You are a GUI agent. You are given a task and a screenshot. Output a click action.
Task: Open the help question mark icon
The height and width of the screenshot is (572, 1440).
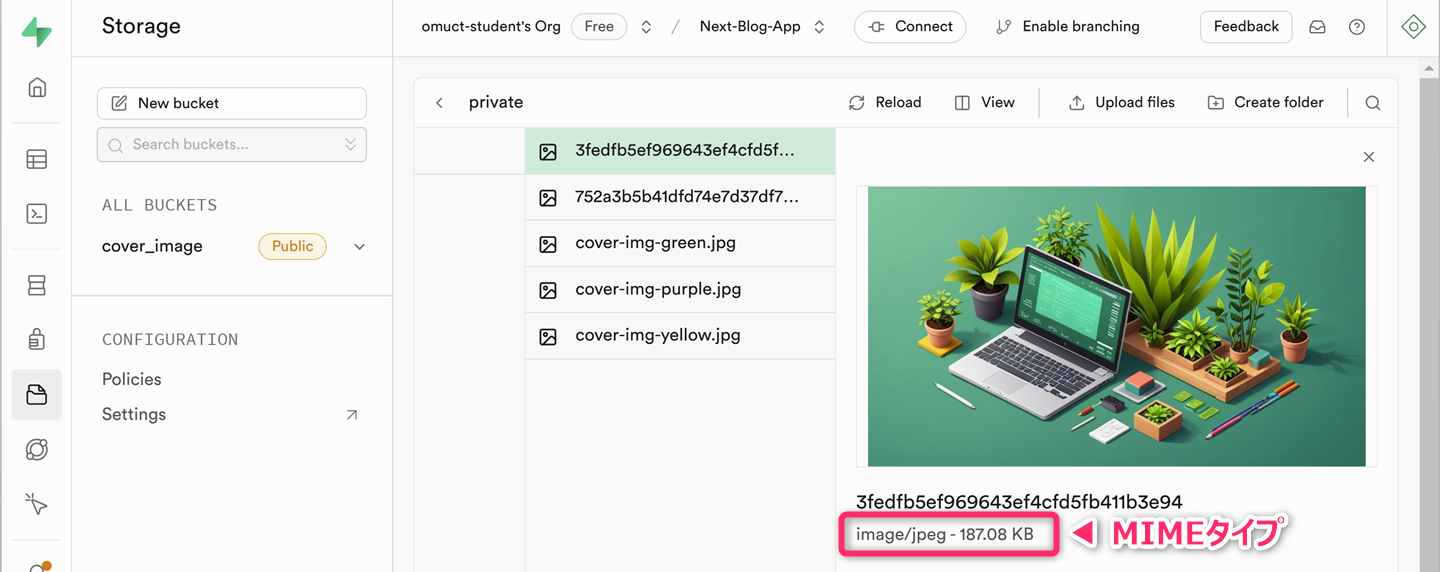point(1357,27)
